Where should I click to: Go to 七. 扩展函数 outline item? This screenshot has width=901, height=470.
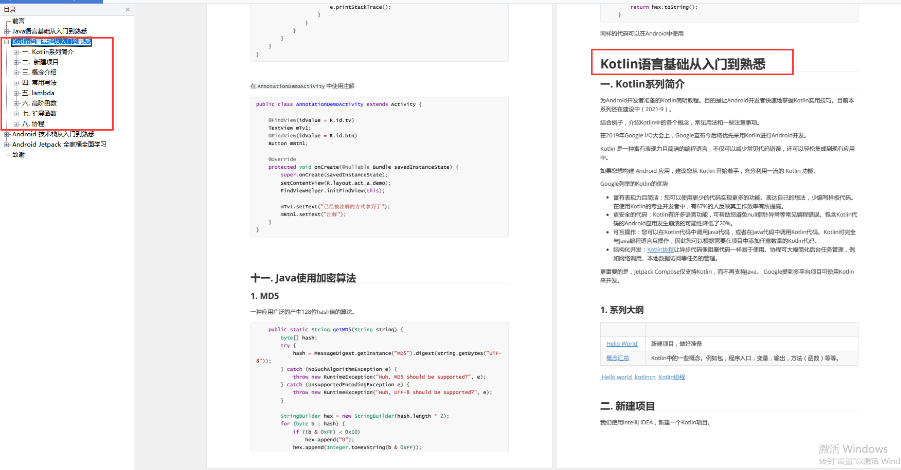coord(39,114)
